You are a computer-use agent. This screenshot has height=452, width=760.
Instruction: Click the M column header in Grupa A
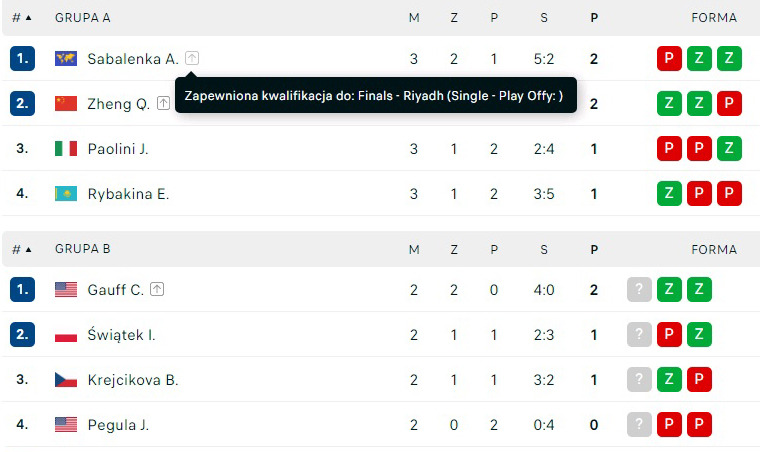[x=414, y=18]
